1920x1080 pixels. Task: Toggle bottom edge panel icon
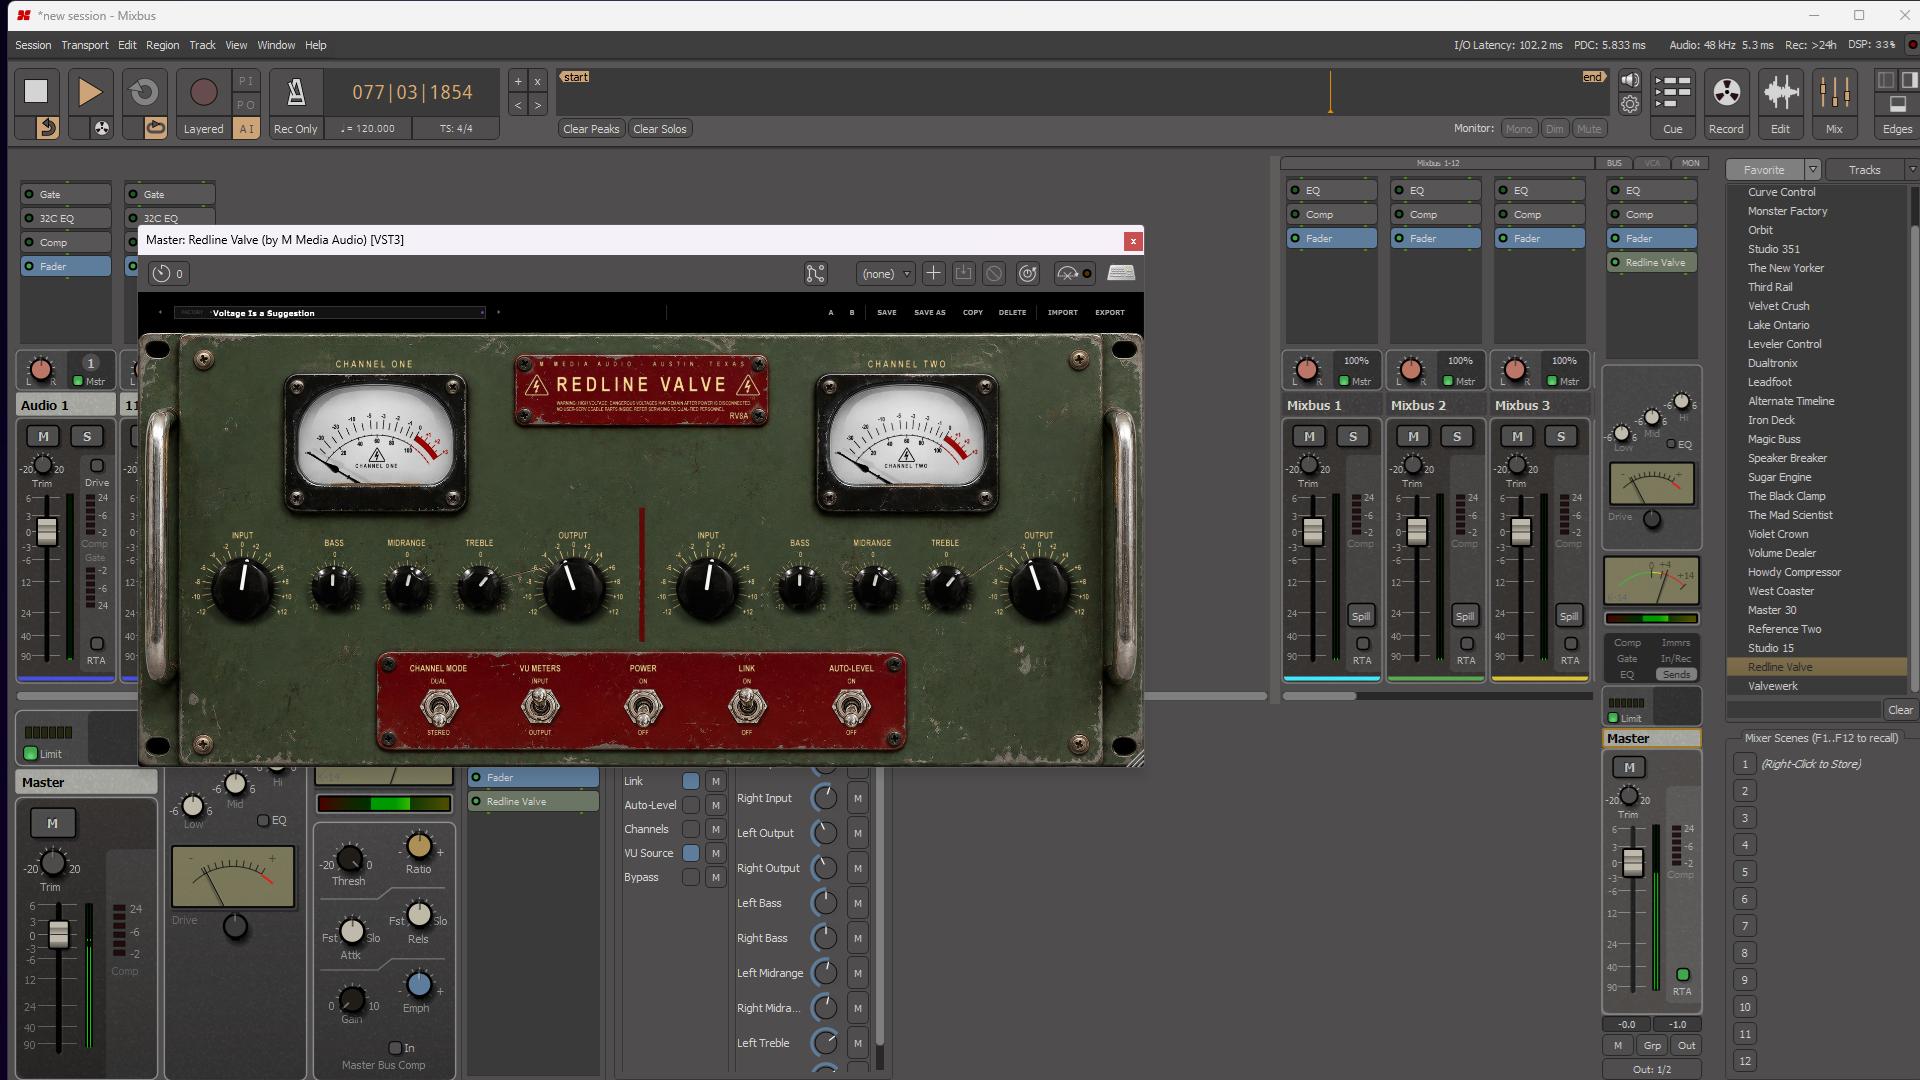coord(1897,104)
